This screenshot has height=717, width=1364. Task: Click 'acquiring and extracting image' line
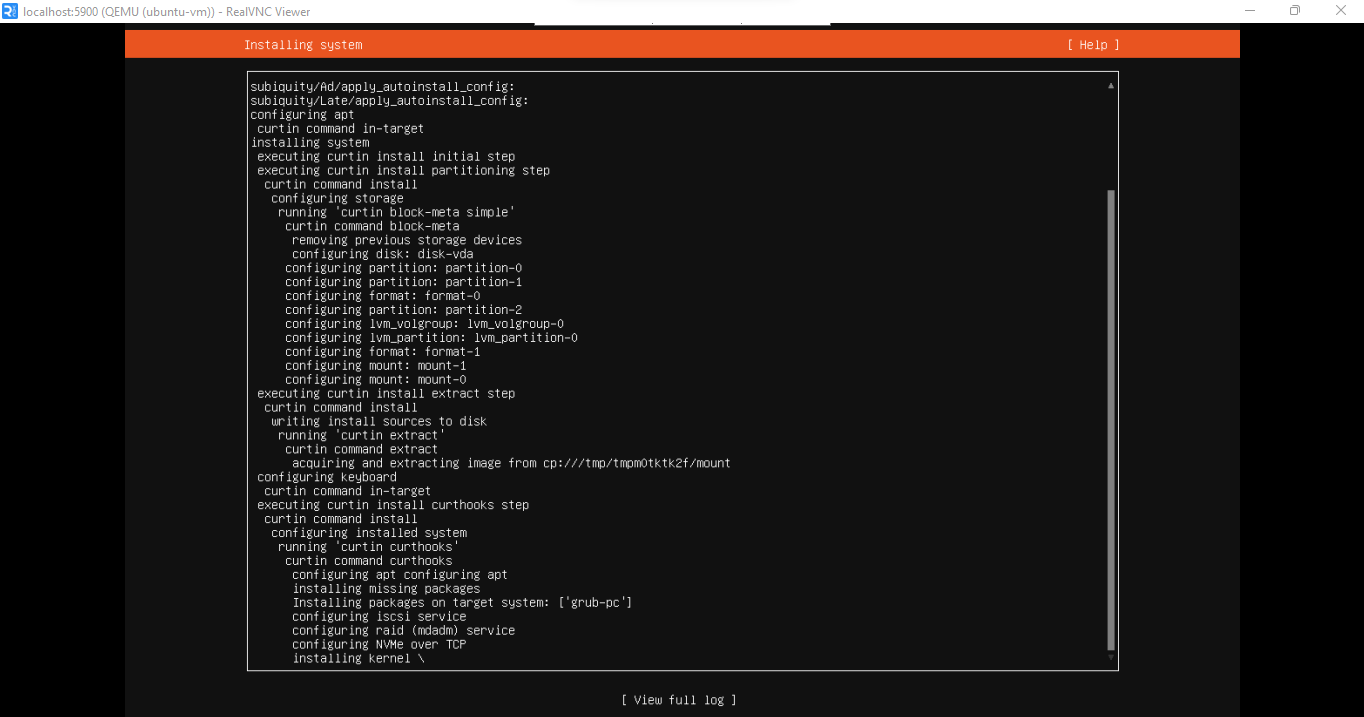511,465
